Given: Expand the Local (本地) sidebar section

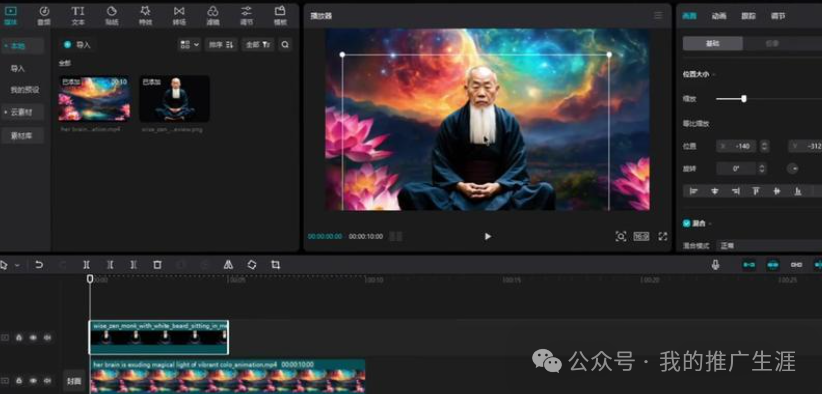Looking at the screenshot, I should click(x=22, y=46).
